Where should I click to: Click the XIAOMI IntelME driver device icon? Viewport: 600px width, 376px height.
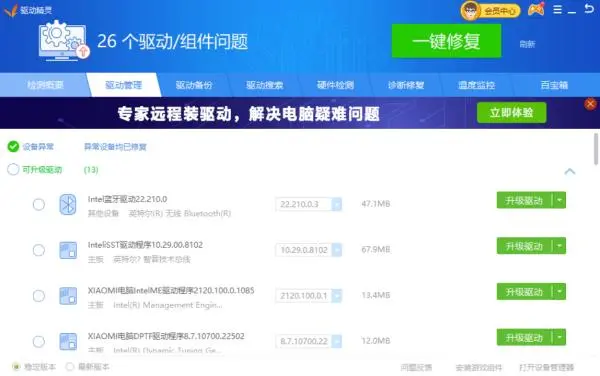tap(68, 296)
